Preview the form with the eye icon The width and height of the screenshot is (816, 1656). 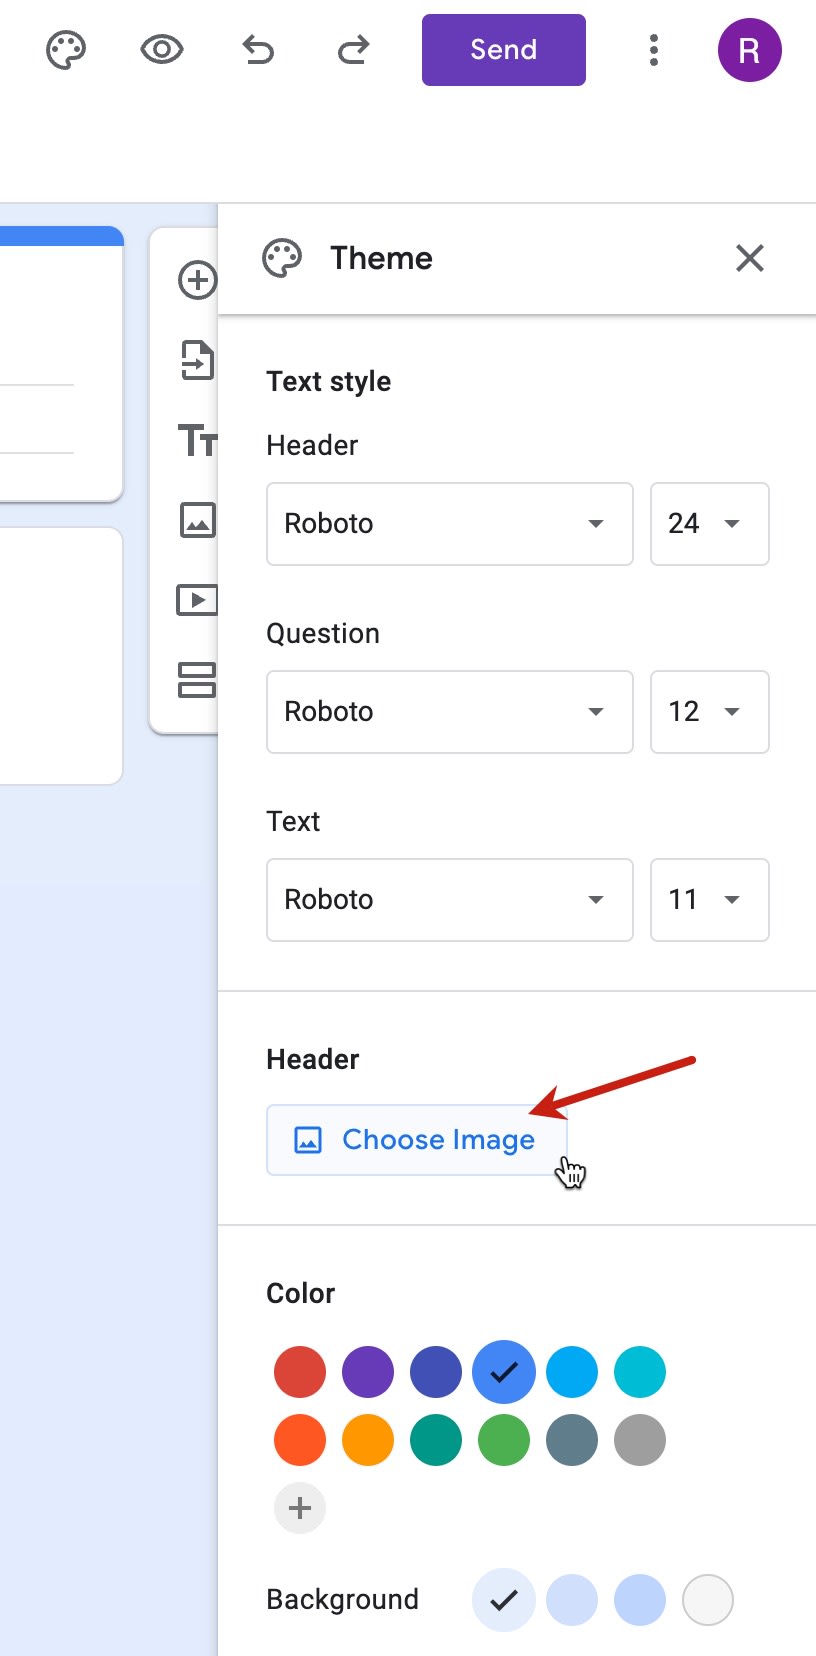[161, 49]
